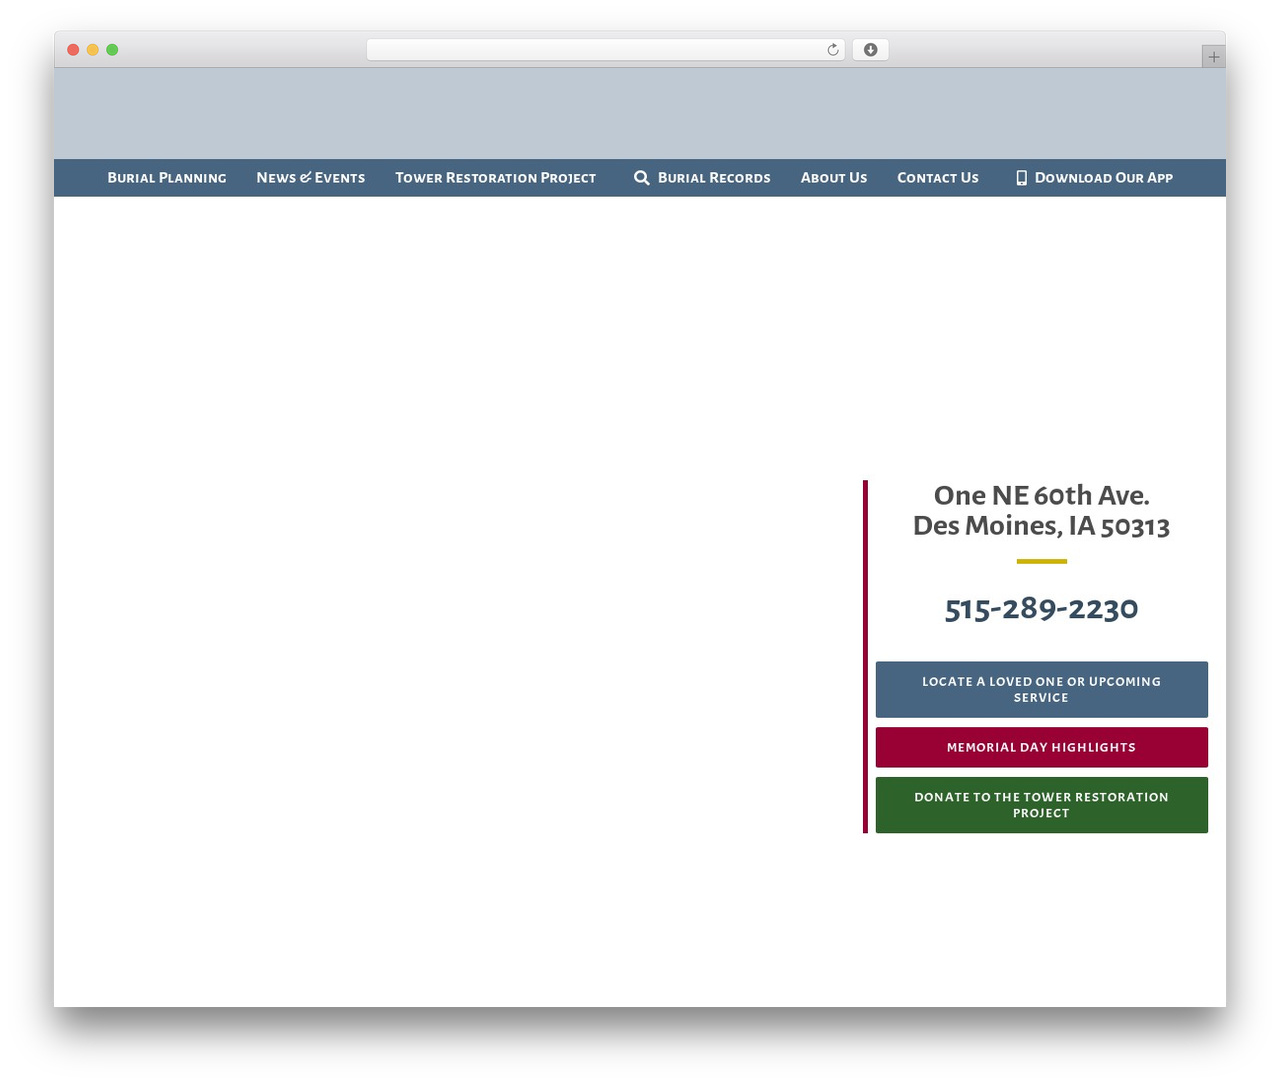Viewport: 1280px width, 1084px height.
Task: Open the Burial Planning menu item
Action: pos(167,178)
